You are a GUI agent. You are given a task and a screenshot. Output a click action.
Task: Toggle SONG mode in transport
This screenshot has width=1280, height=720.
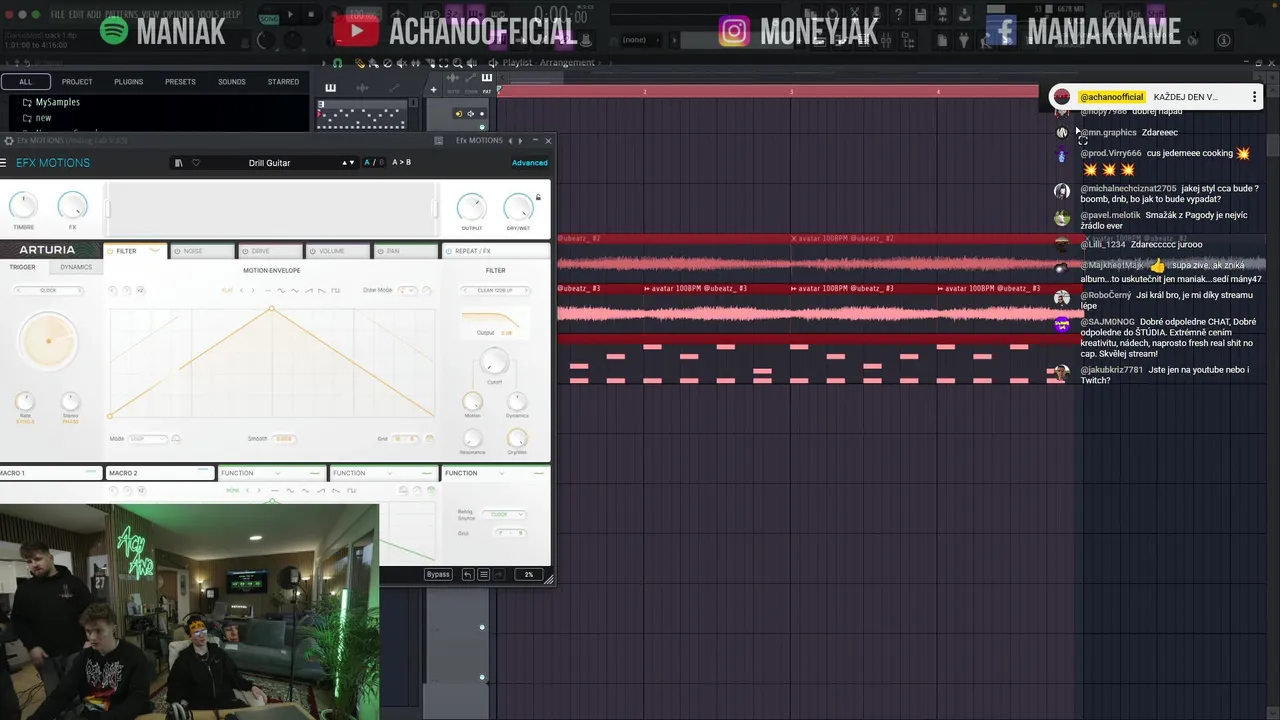pos(269,19)
